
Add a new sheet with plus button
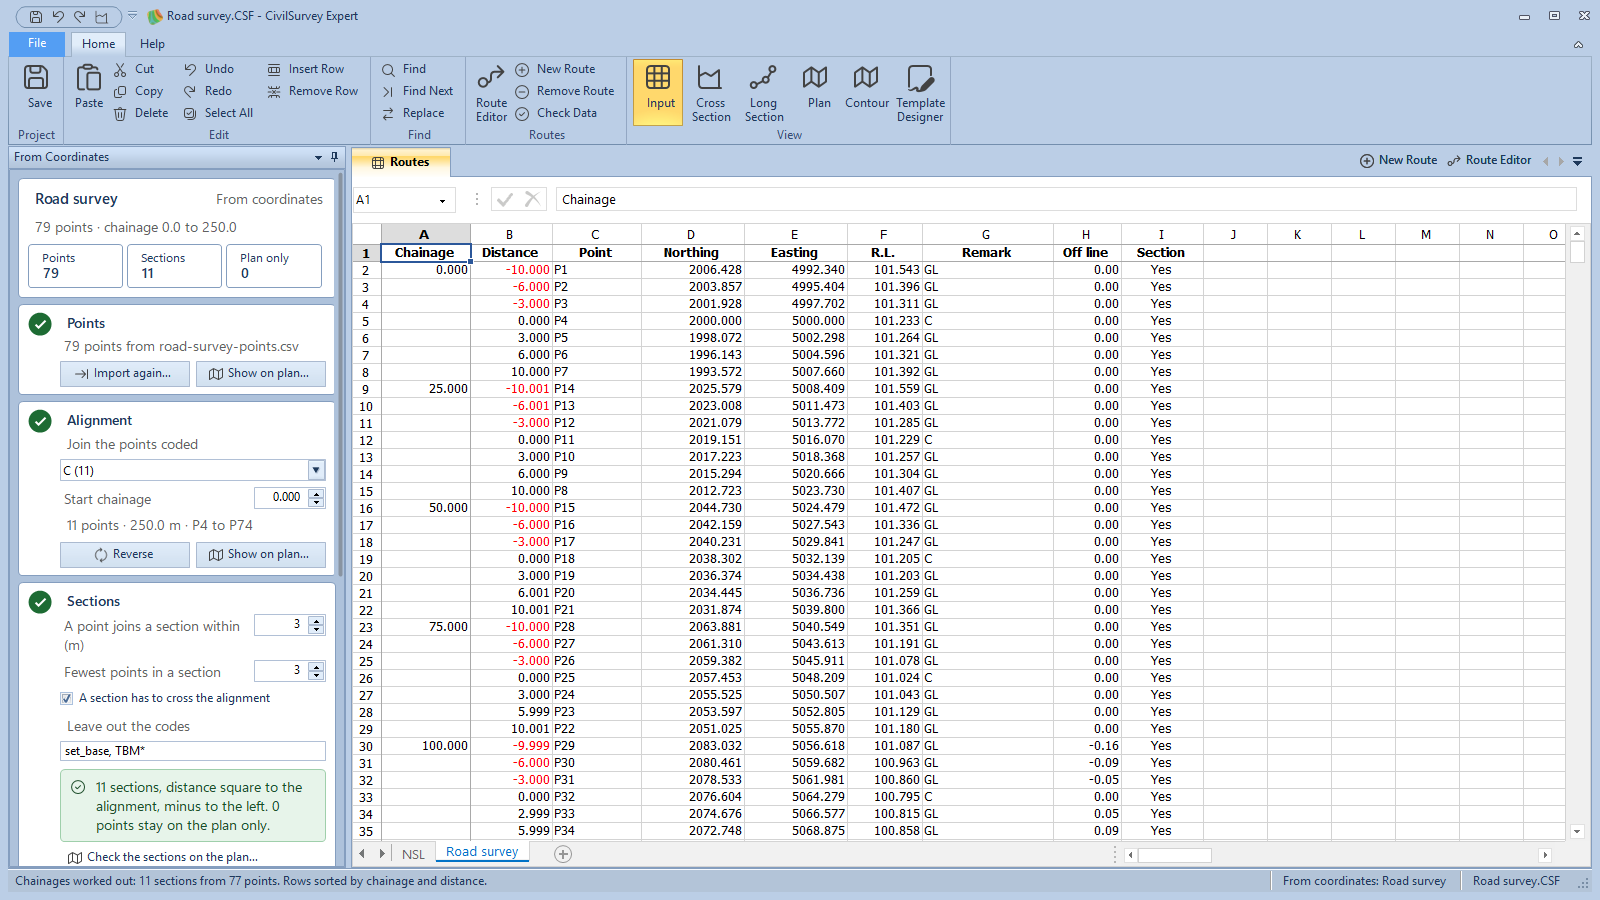coord(563,854)
